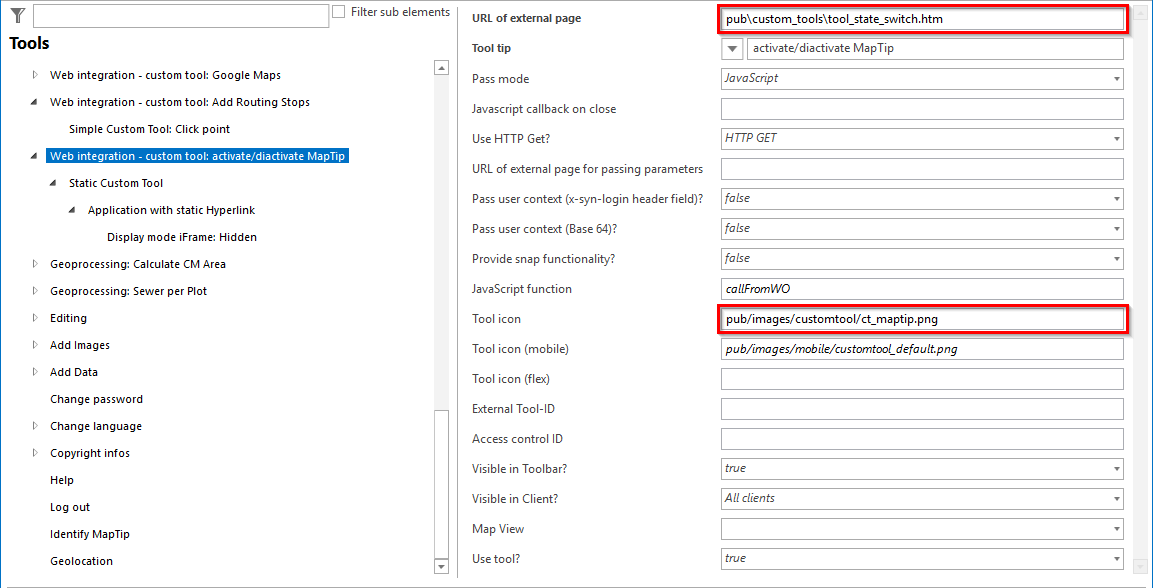Open the Use HTTP Get? dropdown
Viewport: 1153px width, 588px height.
pos(1115,138)
